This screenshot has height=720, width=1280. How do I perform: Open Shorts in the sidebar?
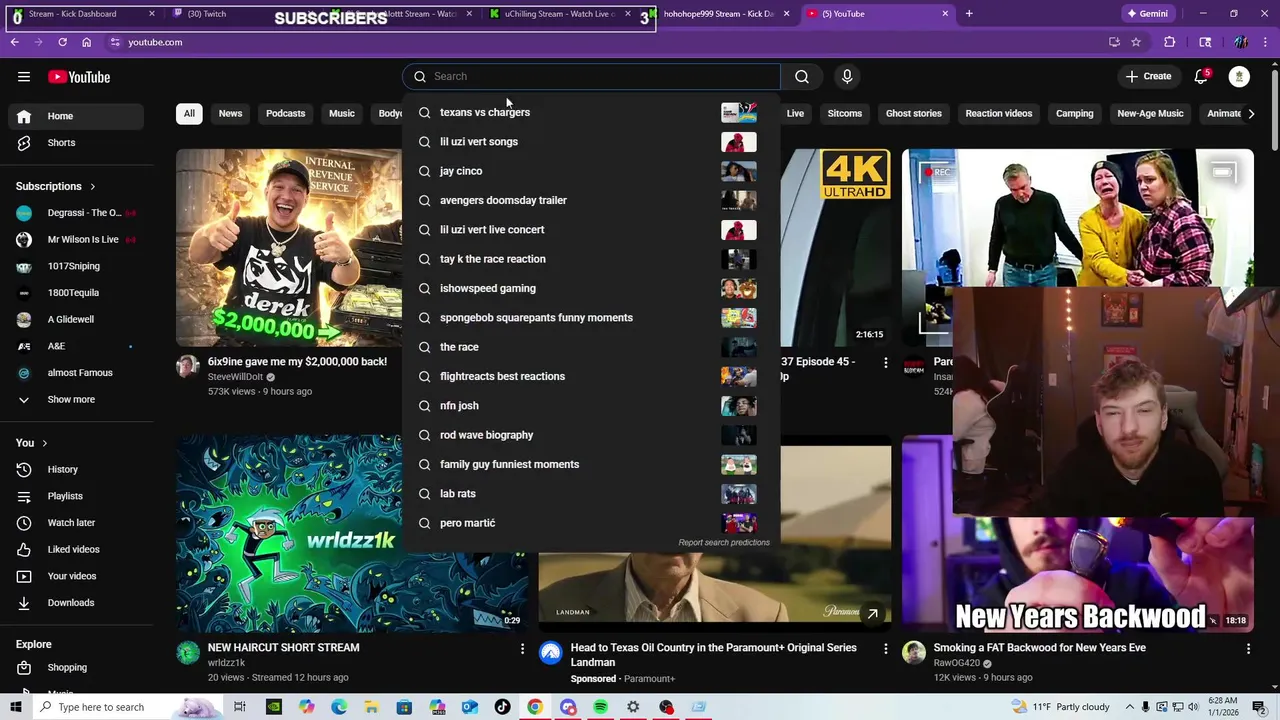coord(76,143)
